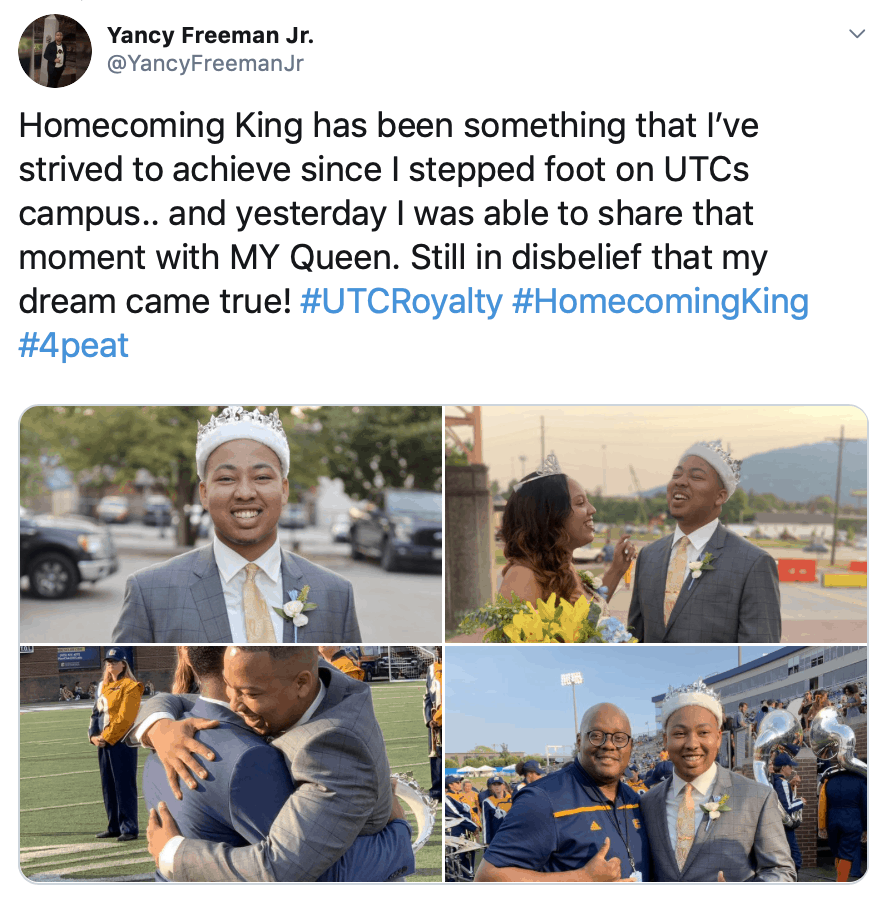View the photo of two men hugging on field
The height and width of the screenshot is (902, 888).
(x=231, y=763)
